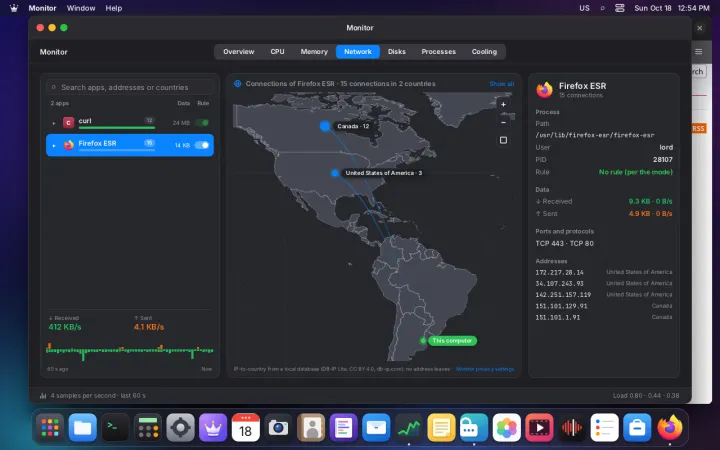Select the address 142.251.157.119
The image size is (720, 450).
[x=563, y=294]
